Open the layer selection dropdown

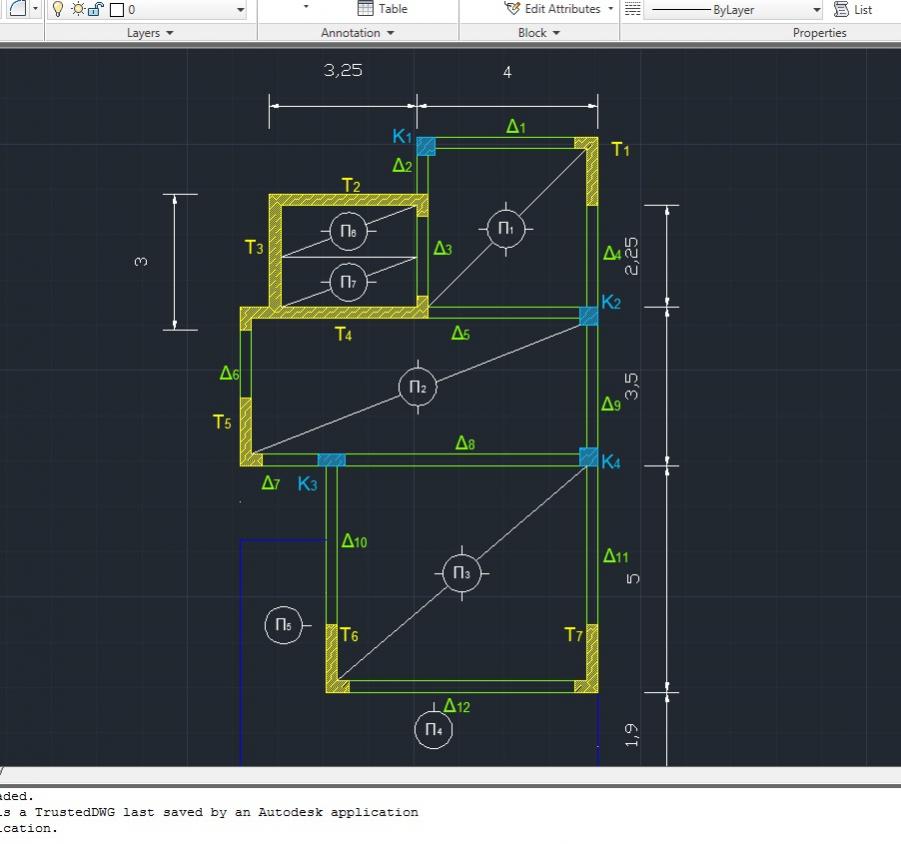point(240,9)
